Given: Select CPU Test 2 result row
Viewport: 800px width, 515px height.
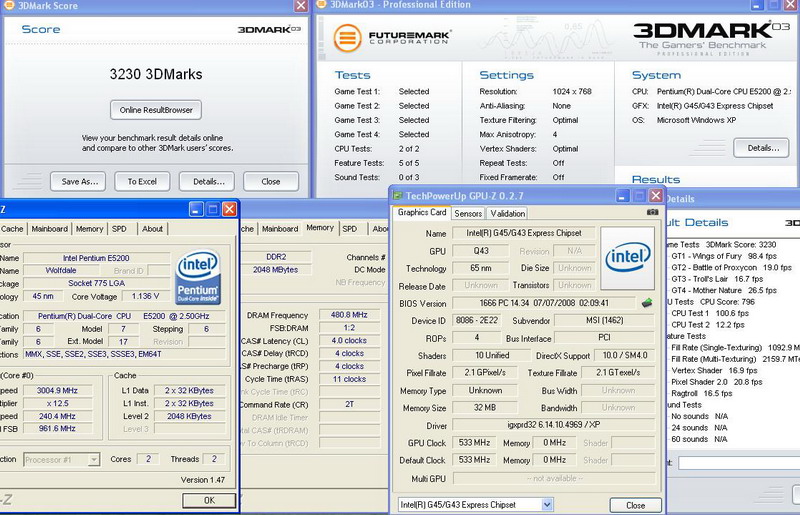Looking at the screenshot, I should click(708, 325).
